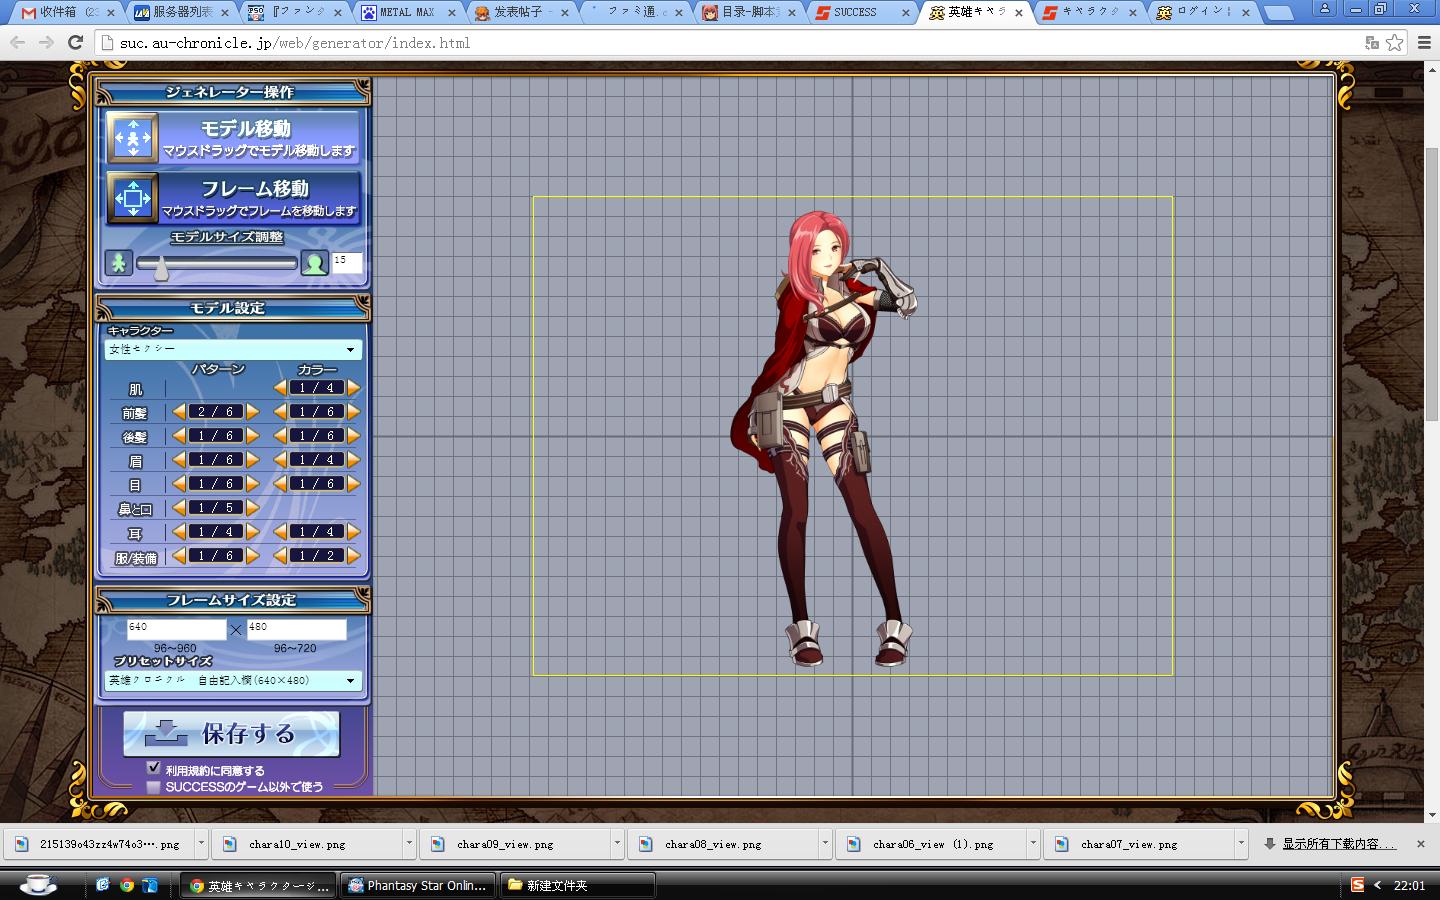Open options arrow for chara10_view.png download
Screen dimensions: 1440x900
click(x=409, y=843)
